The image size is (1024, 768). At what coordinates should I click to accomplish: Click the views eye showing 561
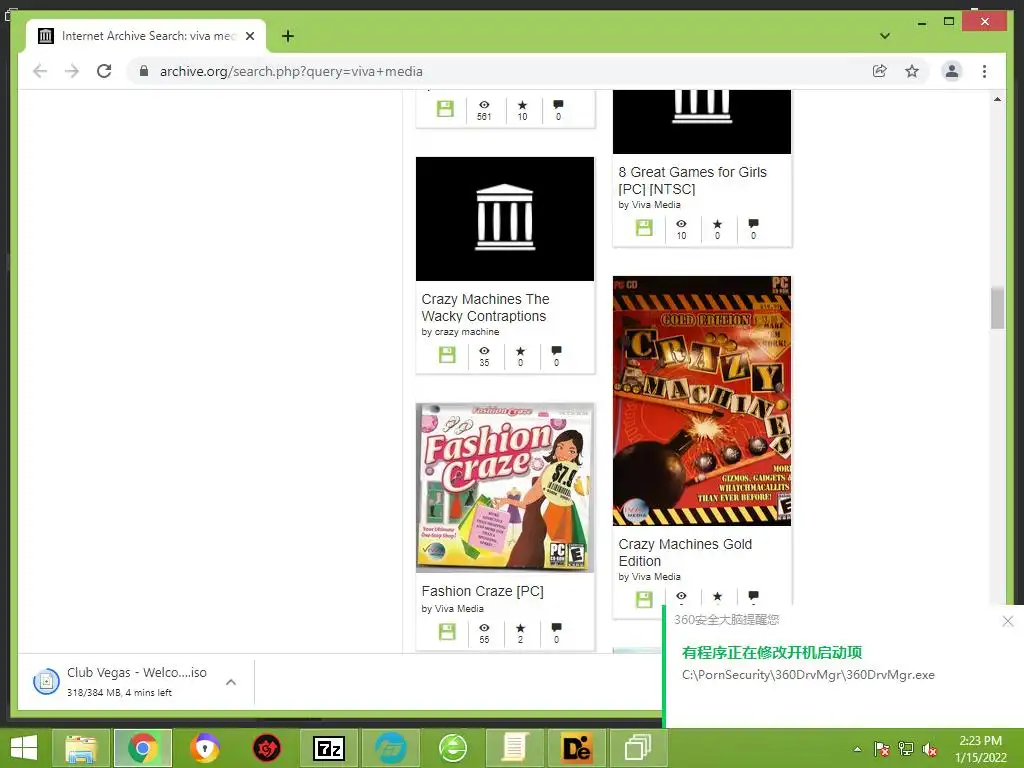coord(484,104)
